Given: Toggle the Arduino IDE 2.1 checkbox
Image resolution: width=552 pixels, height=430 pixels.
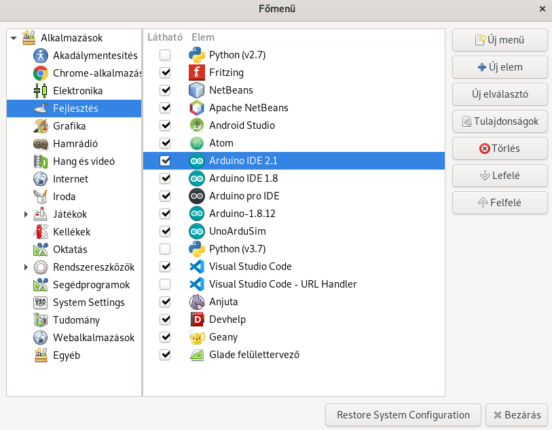Looking at the screenshot, I should pos(165,161).
